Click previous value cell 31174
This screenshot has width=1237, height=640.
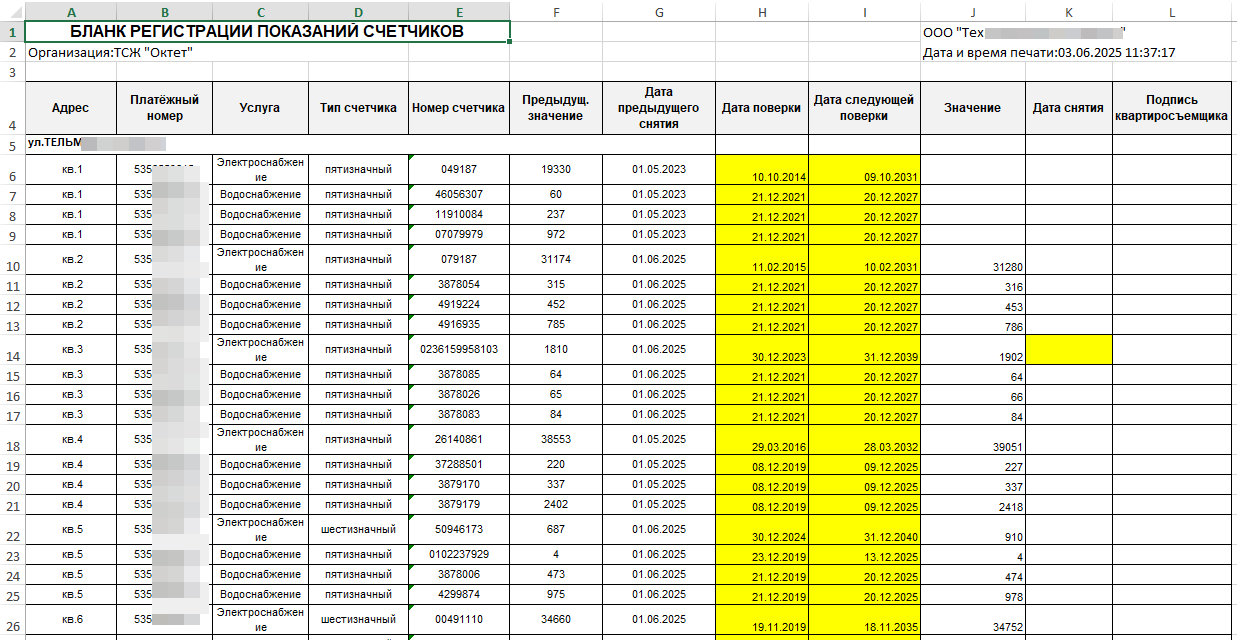pyautogui.click(x=556, y=260)
